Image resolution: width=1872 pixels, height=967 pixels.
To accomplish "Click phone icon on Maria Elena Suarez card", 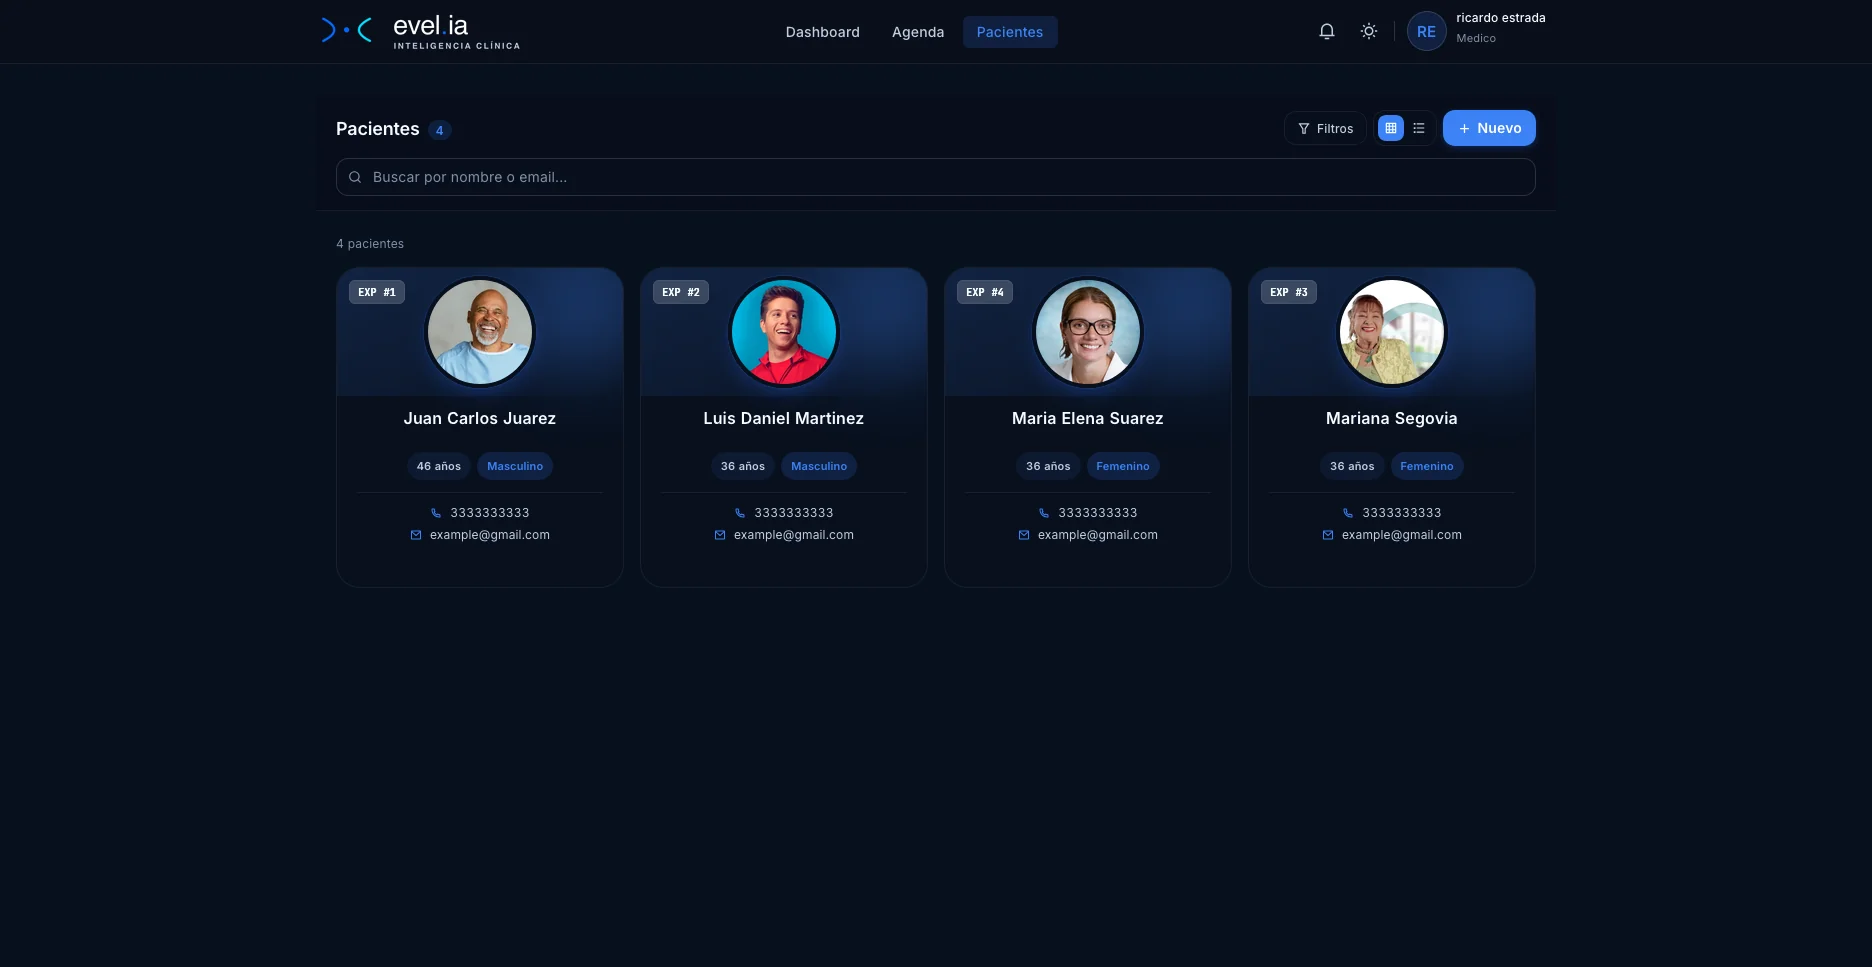I will point(1044,513).
